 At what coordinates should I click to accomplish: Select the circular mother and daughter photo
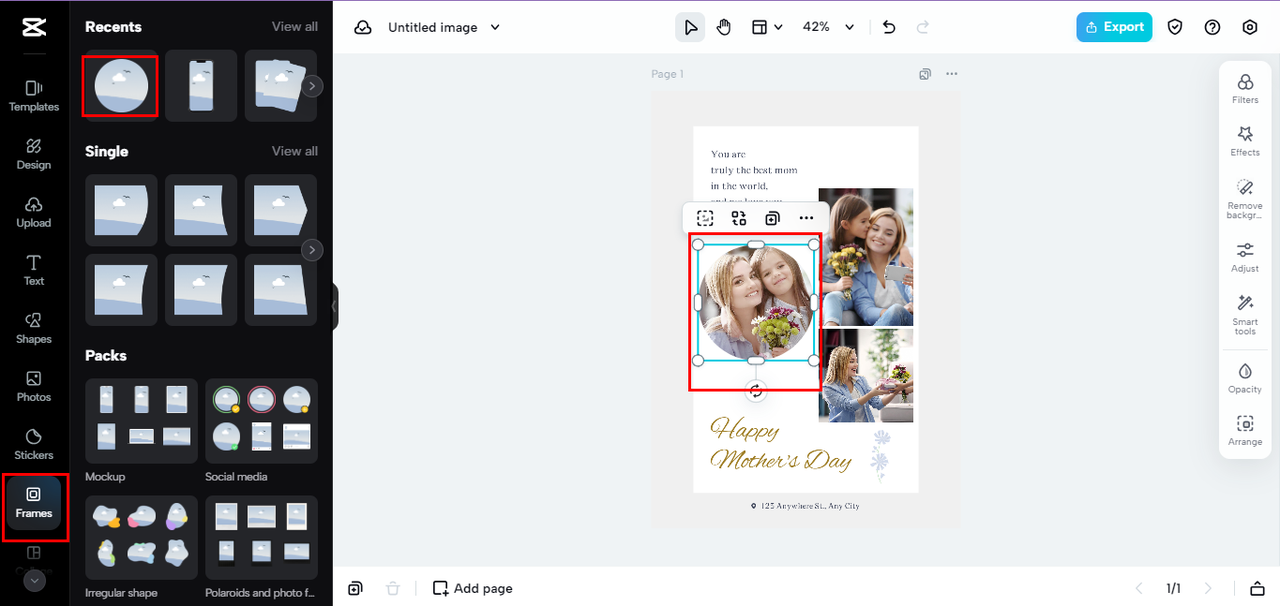756,302
